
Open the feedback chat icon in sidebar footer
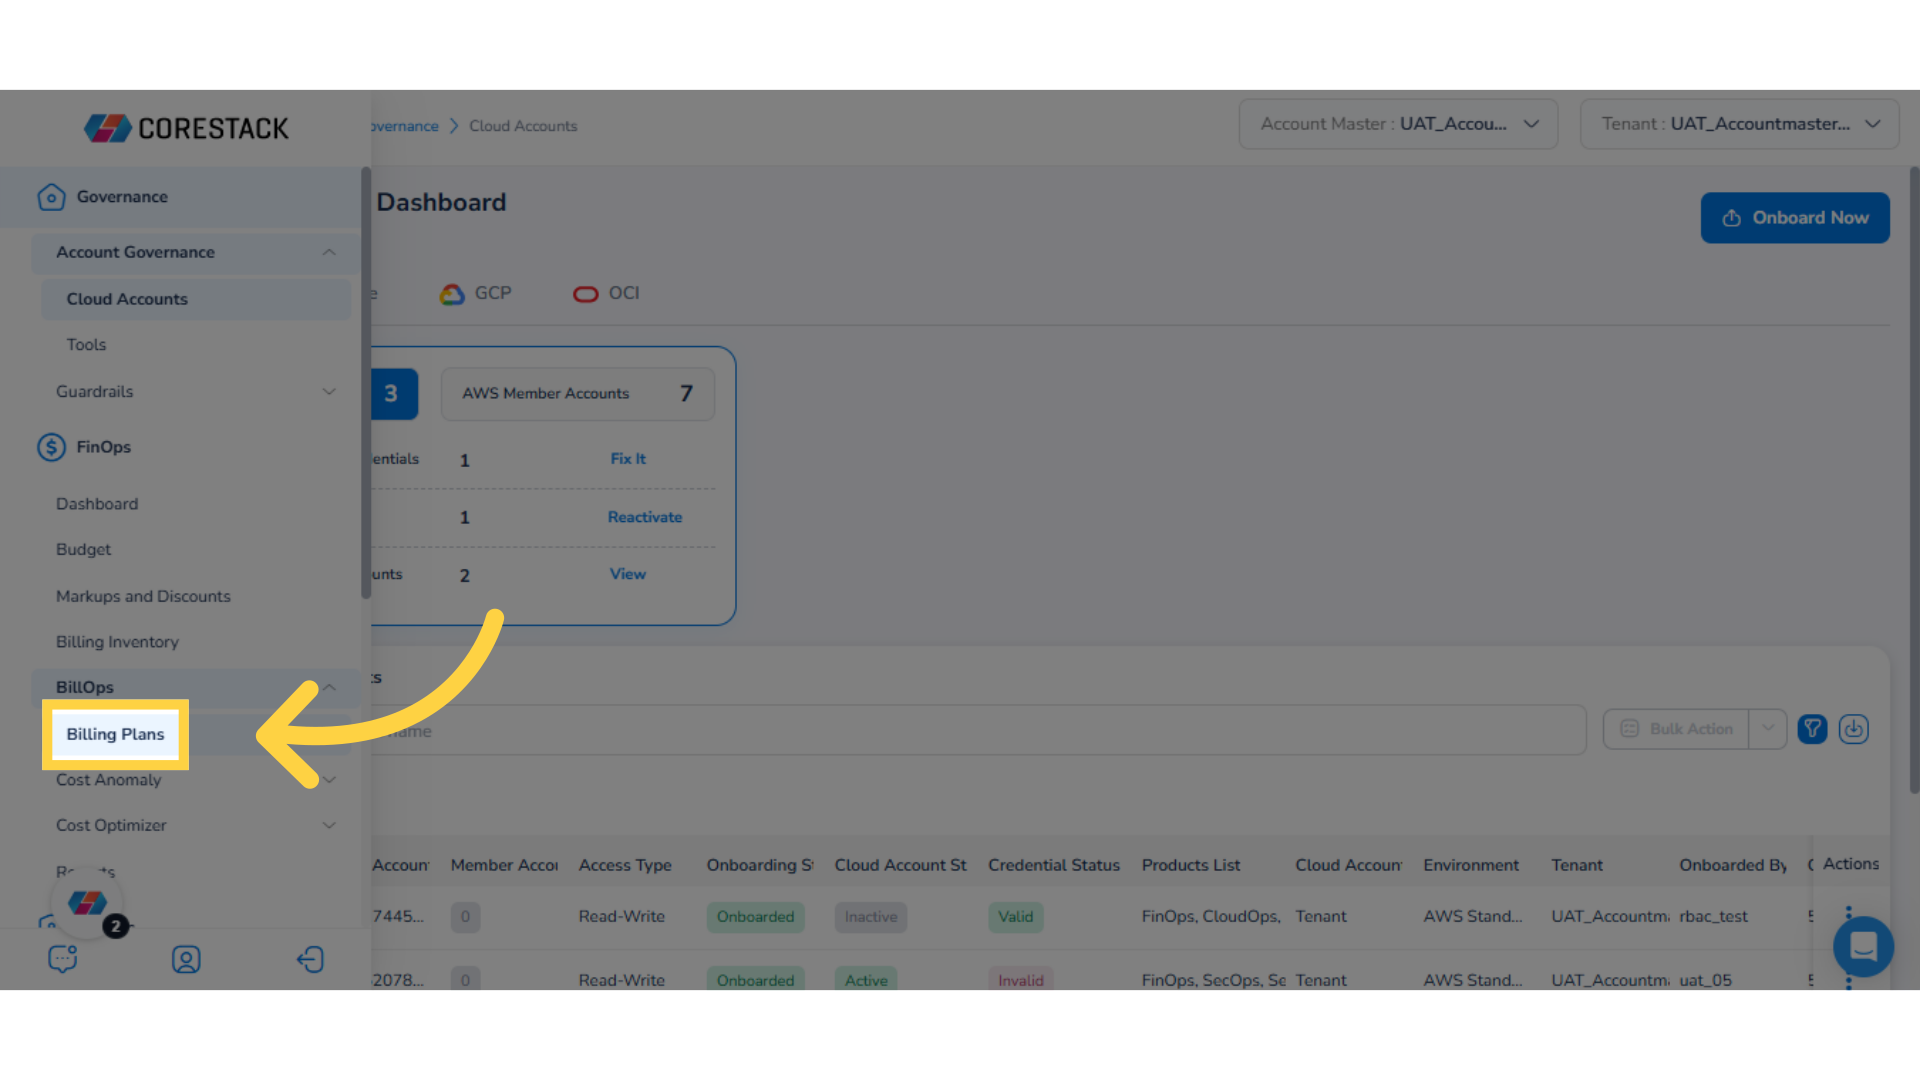tap(63, 959)
